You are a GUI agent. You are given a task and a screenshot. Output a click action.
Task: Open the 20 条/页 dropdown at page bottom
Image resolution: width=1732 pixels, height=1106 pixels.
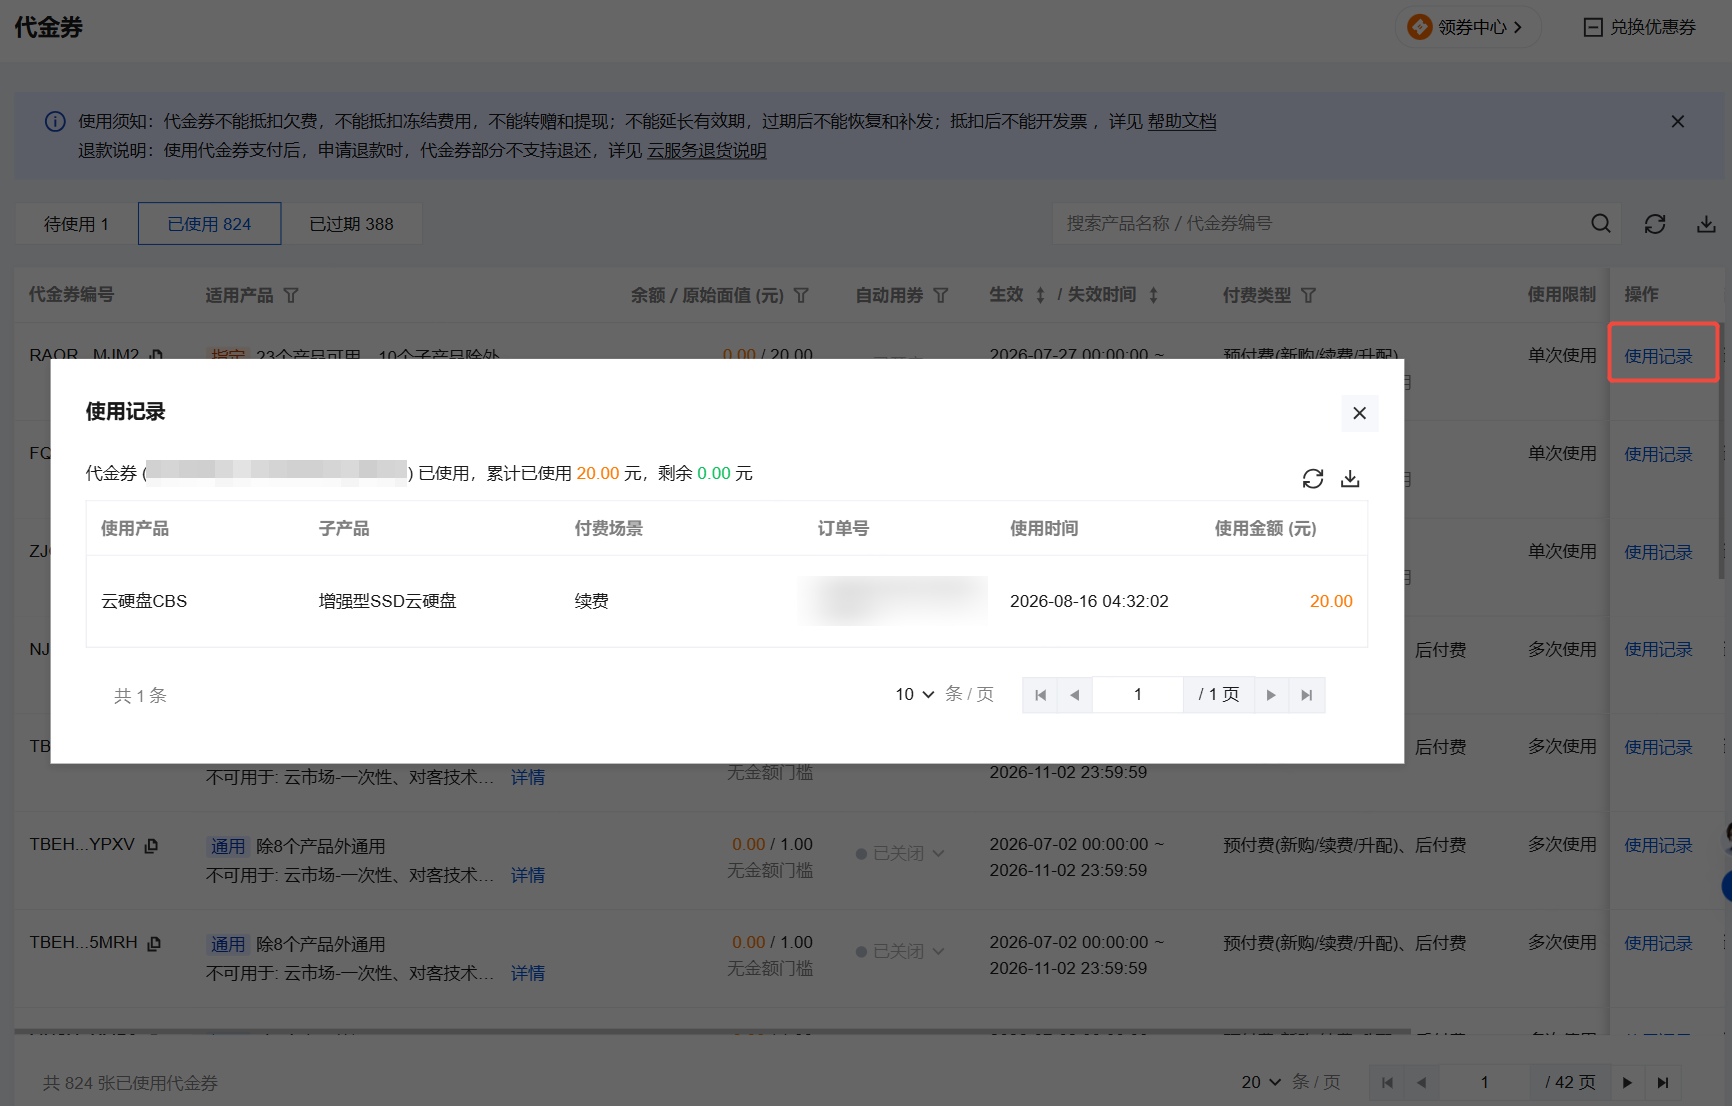1261,1082
